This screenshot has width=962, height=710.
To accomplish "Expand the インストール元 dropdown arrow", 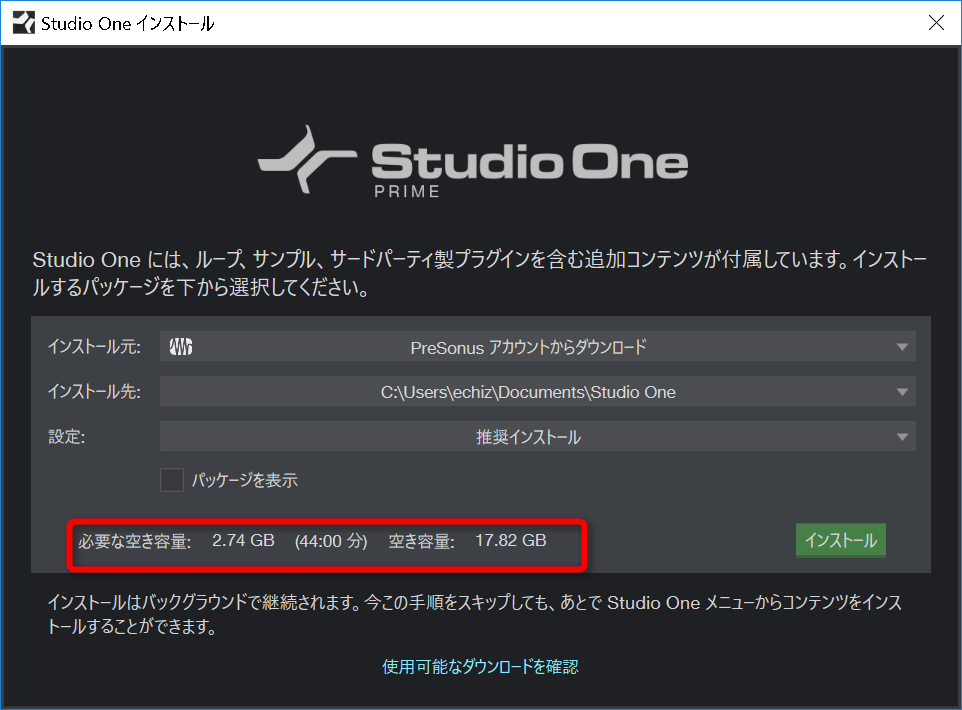I will [x=904, y=346].
